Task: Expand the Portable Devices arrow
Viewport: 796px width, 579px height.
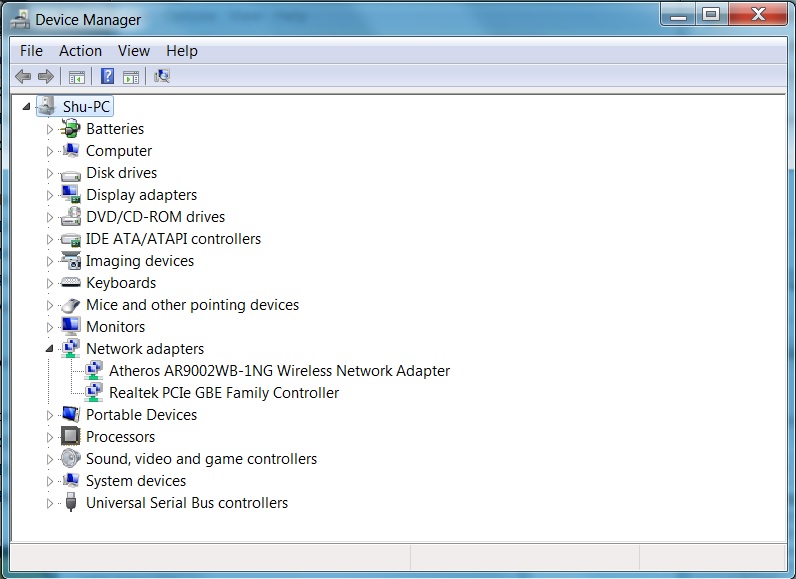Action: point(50,415)
